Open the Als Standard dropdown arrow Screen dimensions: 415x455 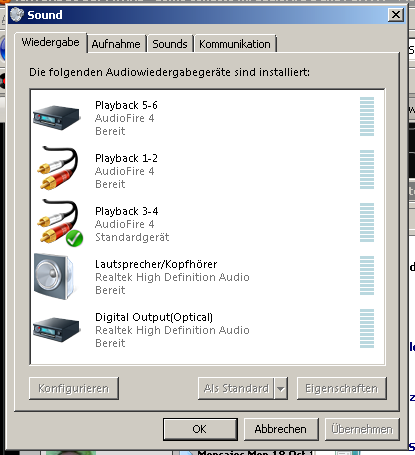point(281,388)
